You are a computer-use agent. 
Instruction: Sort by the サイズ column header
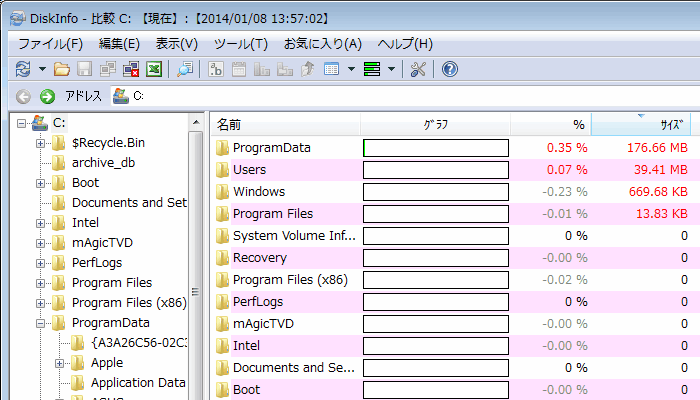click(645, 124)
